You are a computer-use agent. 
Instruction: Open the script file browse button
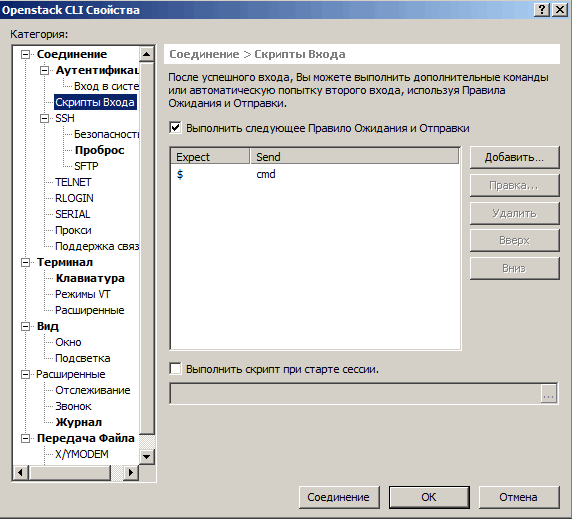tap(548, 393)
